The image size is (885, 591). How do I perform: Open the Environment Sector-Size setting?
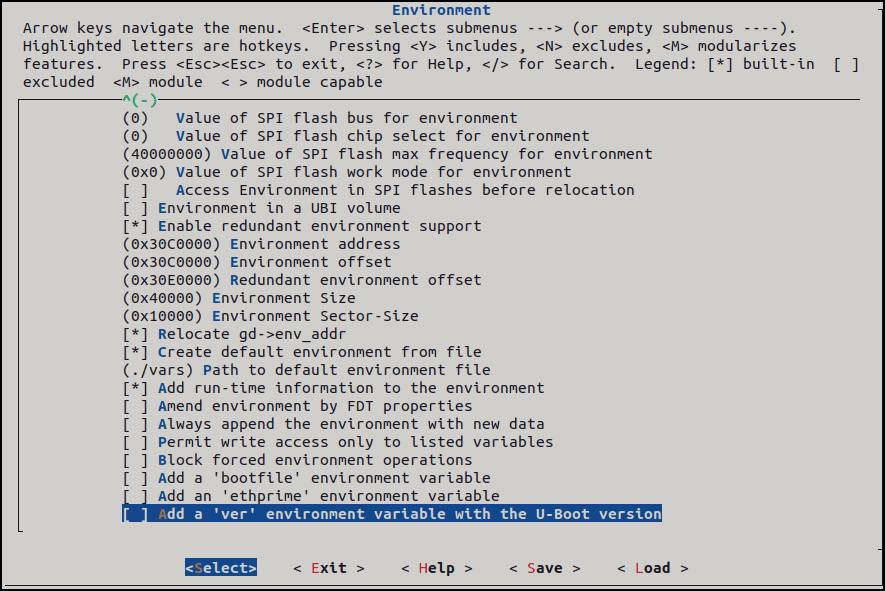(x=270, y=316)
